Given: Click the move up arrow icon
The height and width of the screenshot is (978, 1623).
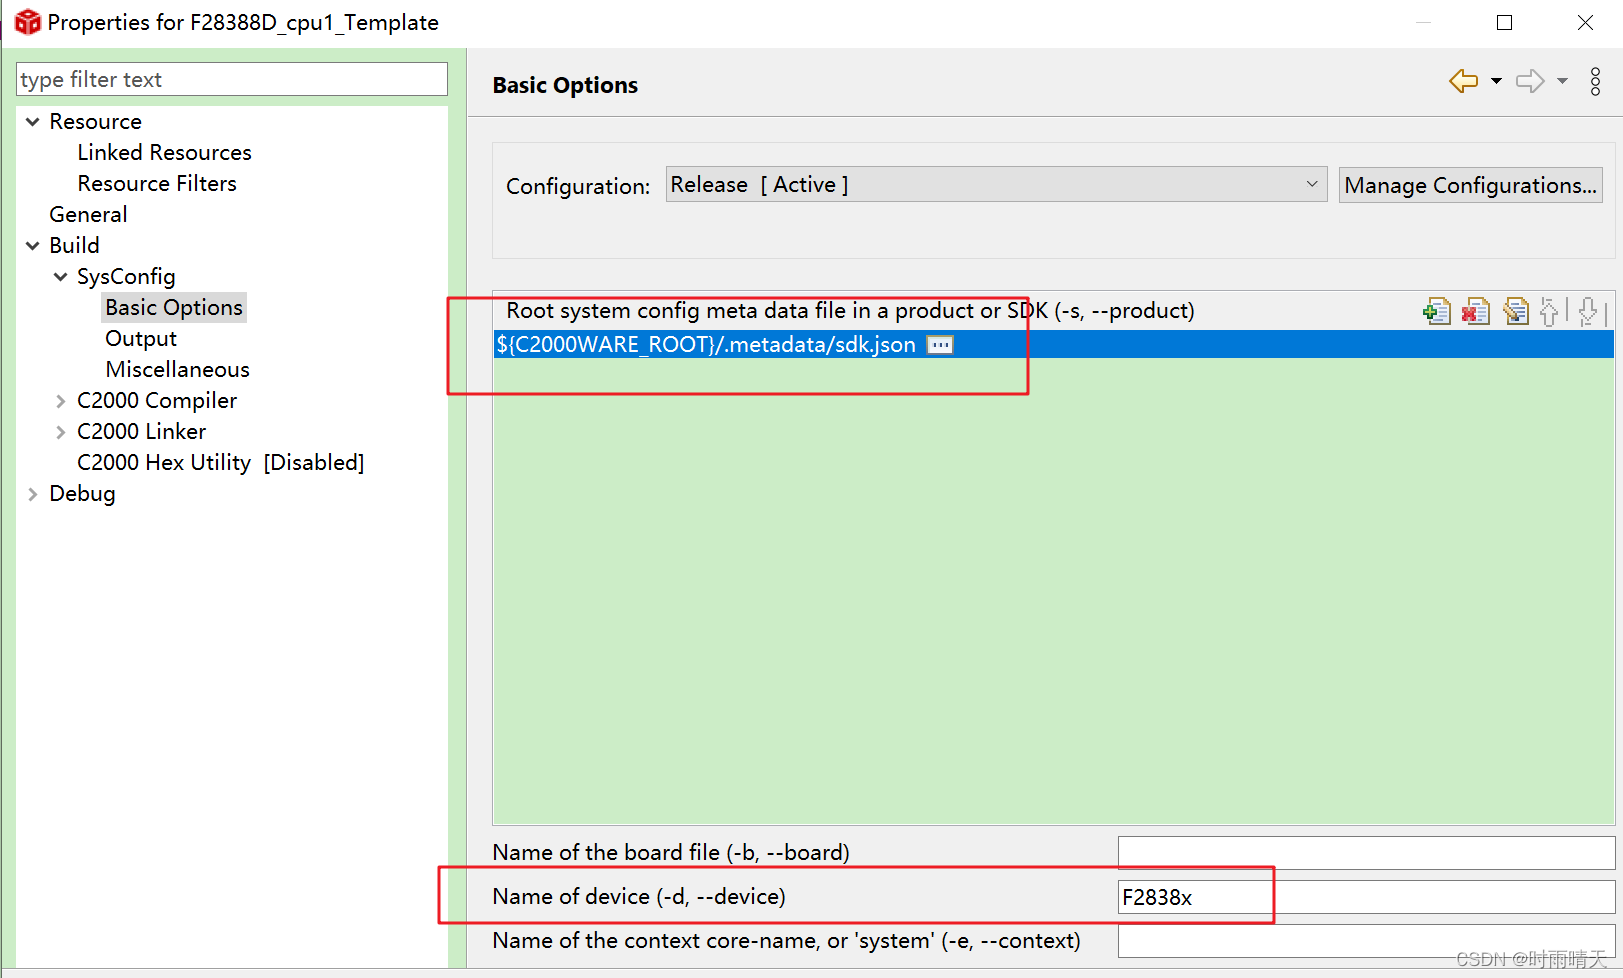Looking at the screenshot, I should pos(1549,312).
